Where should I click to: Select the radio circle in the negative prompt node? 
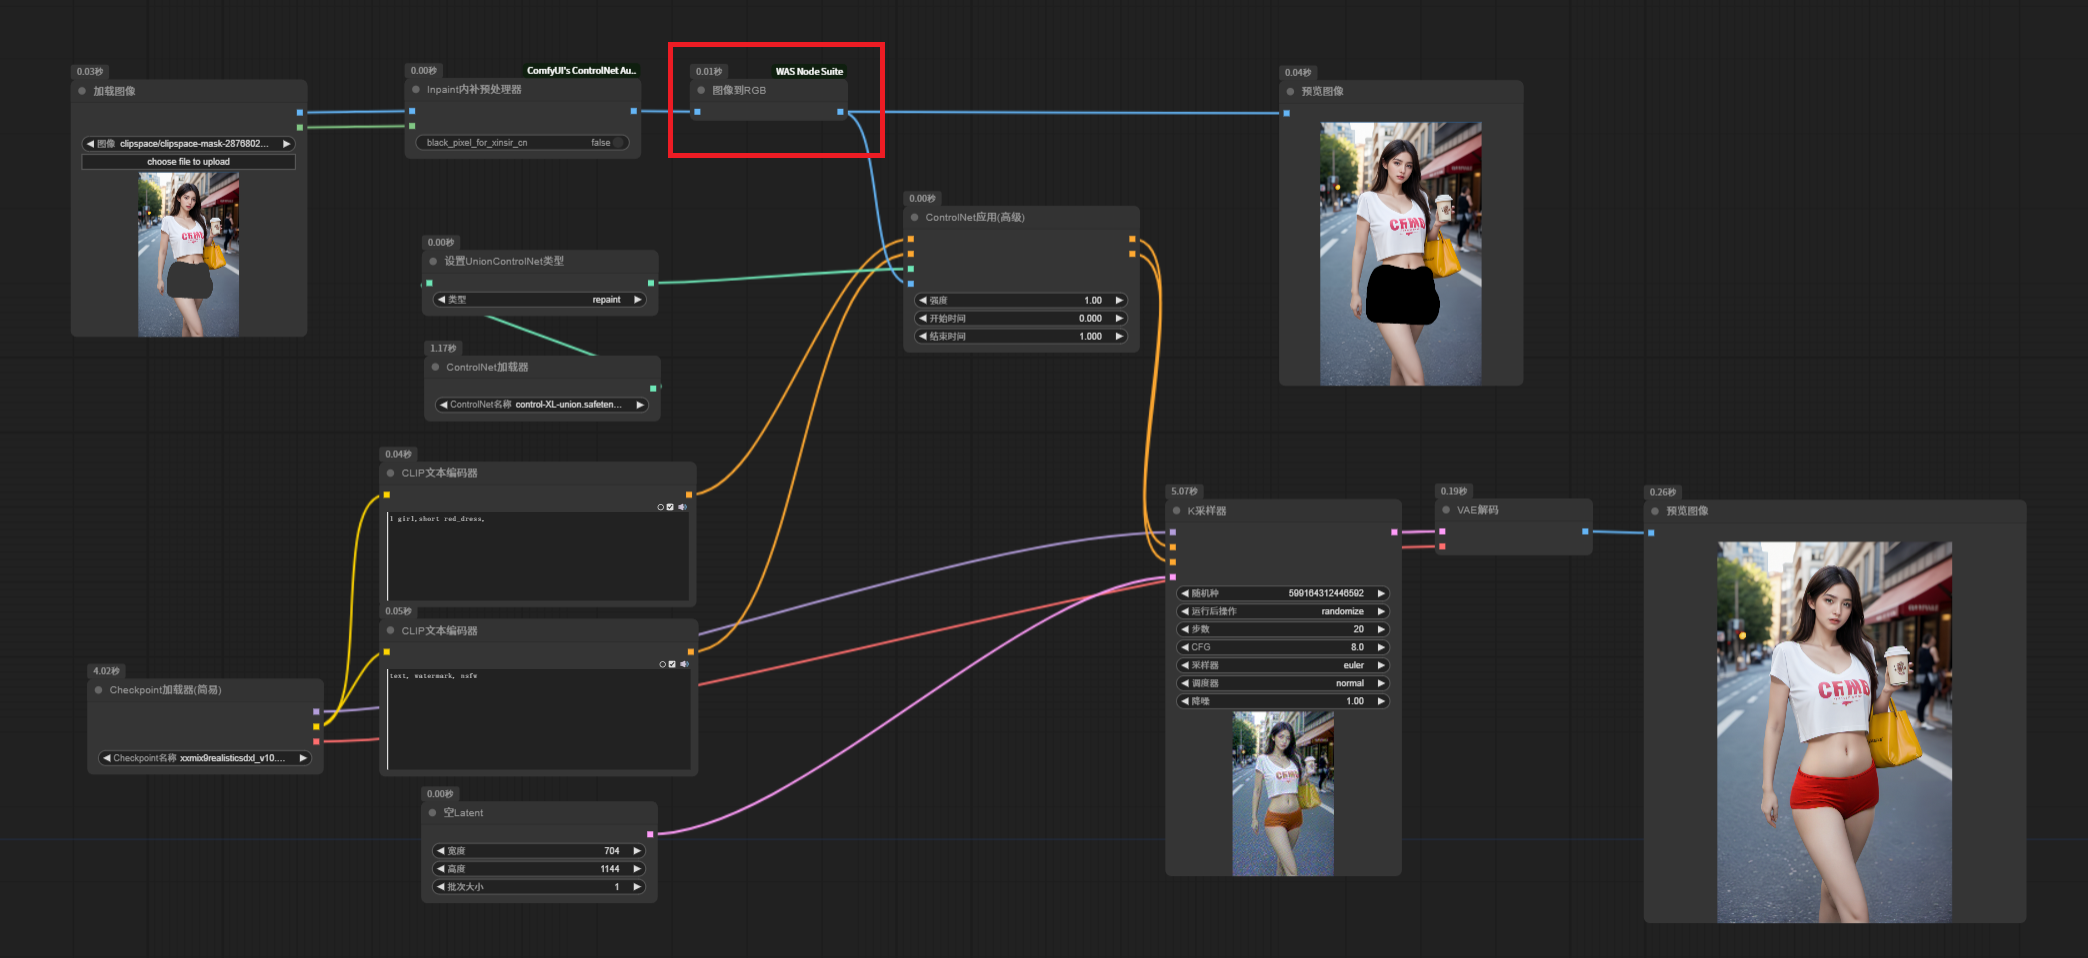tap(662, 664)
